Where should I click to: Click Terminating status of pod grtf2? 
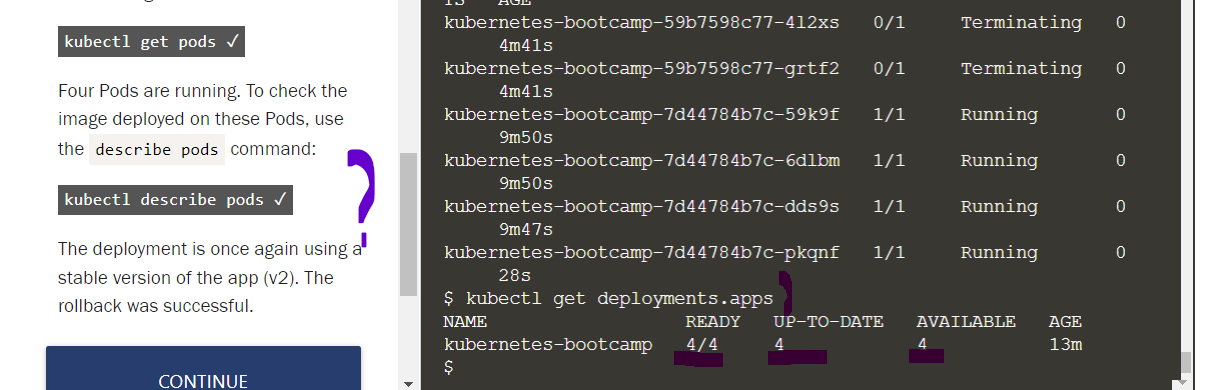coord(1021,68)
